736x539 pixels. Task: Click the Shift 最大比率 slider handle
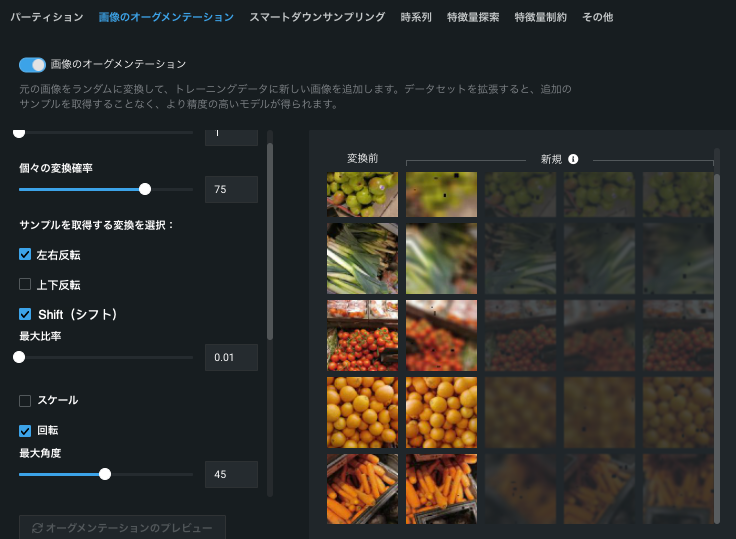[19, 357]
